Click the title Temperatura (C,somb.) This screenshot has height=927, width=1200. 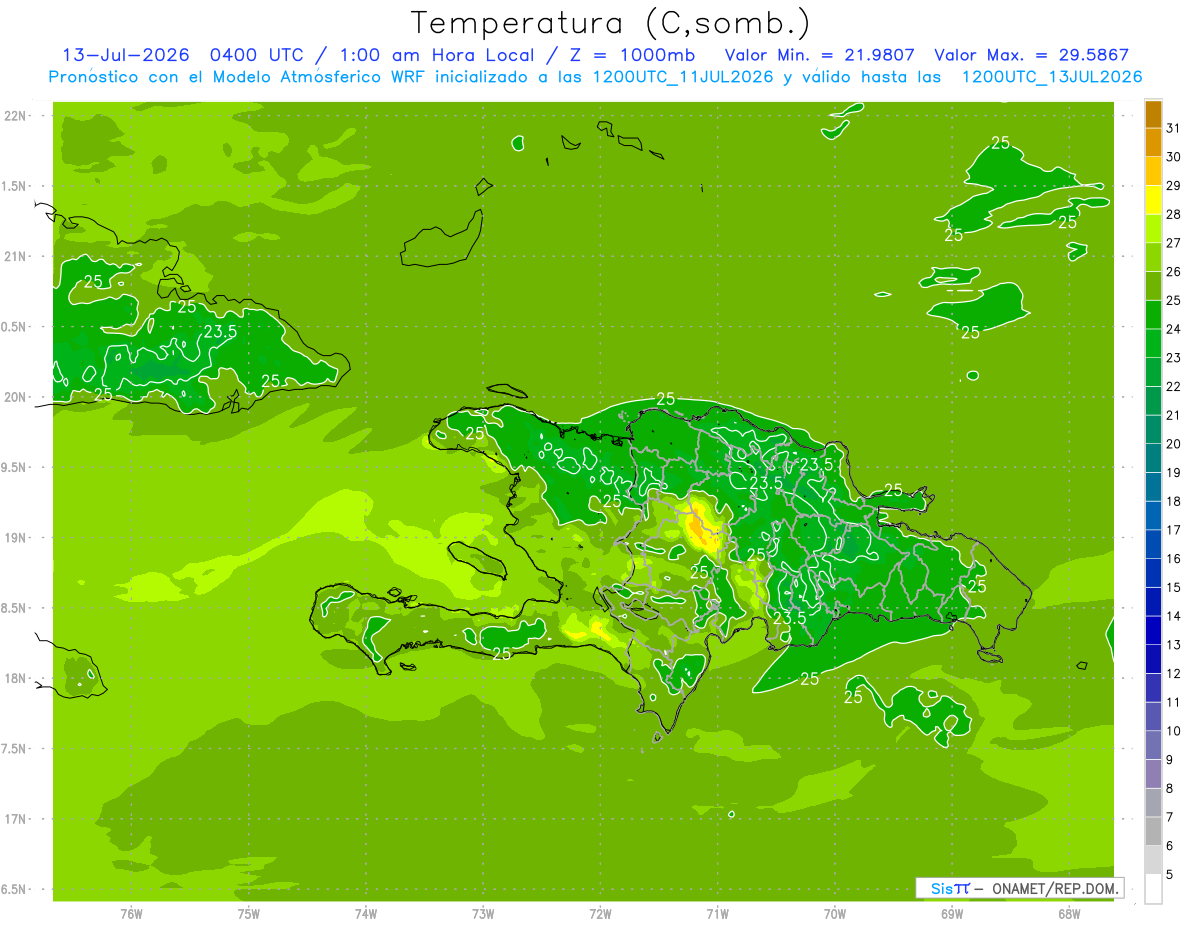tap(610, 23)
